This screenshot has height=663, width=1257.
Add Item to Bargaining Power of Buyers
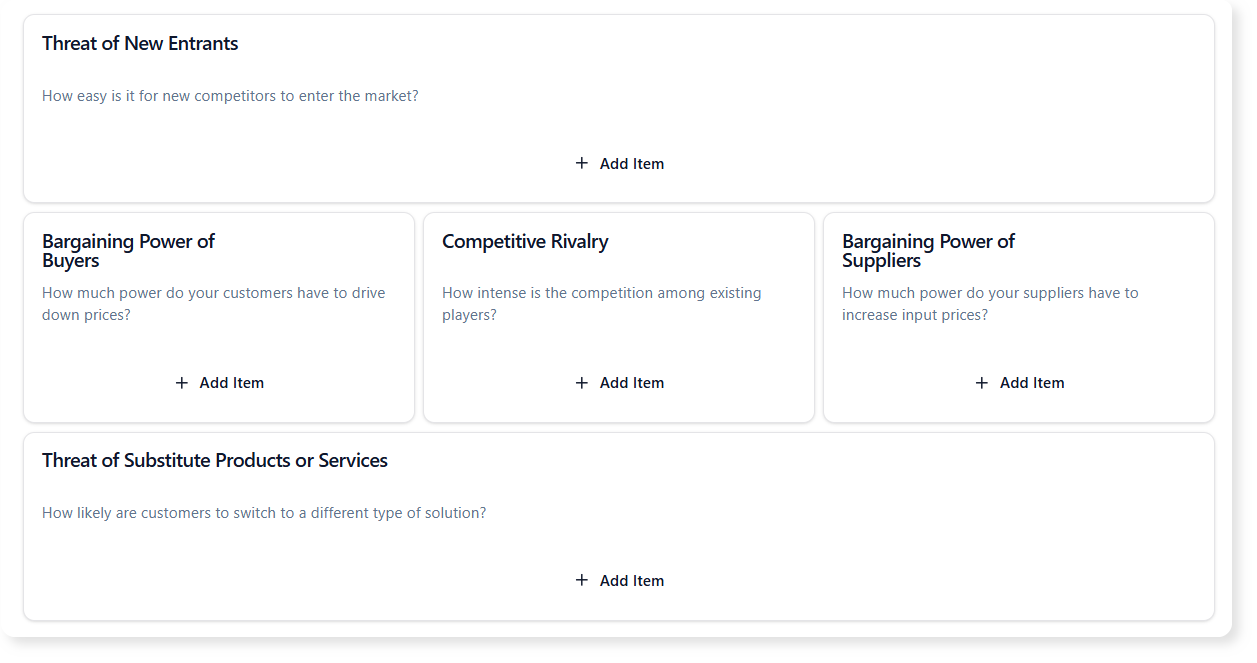[x=219, y=382]
